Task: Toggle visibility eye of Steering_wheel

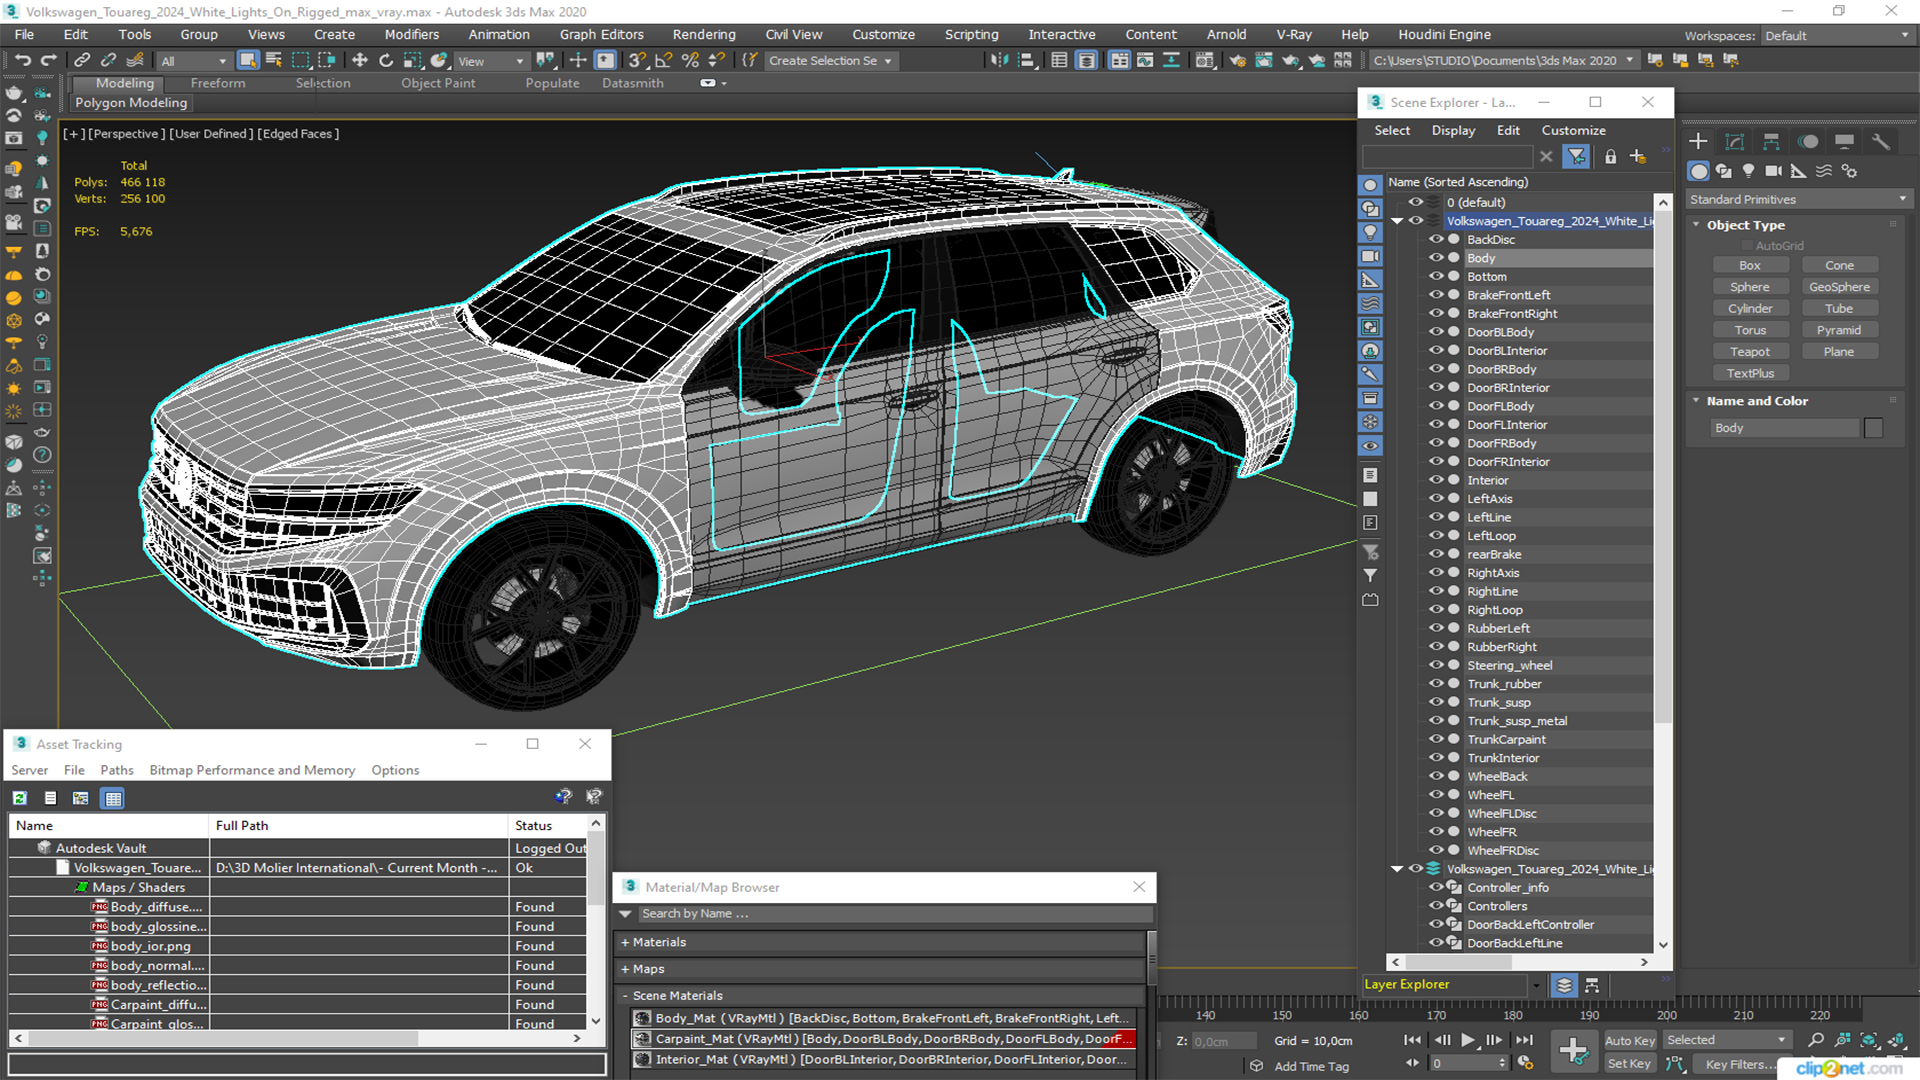Action: (1436, 665)
